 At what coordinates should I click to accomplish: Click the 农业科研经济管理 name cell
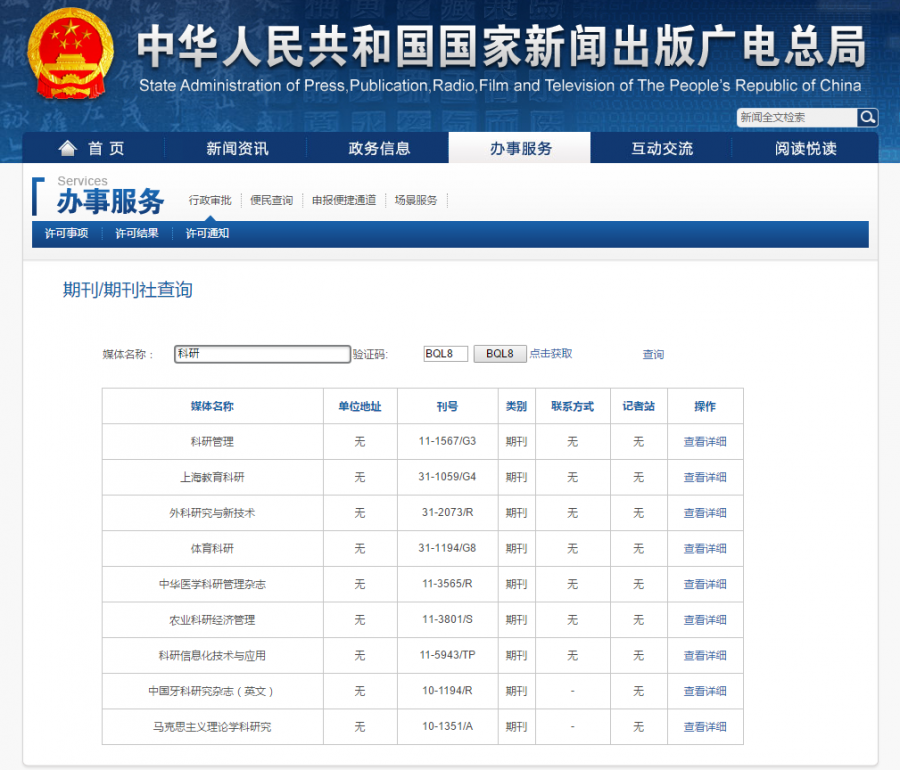point(212,620)
